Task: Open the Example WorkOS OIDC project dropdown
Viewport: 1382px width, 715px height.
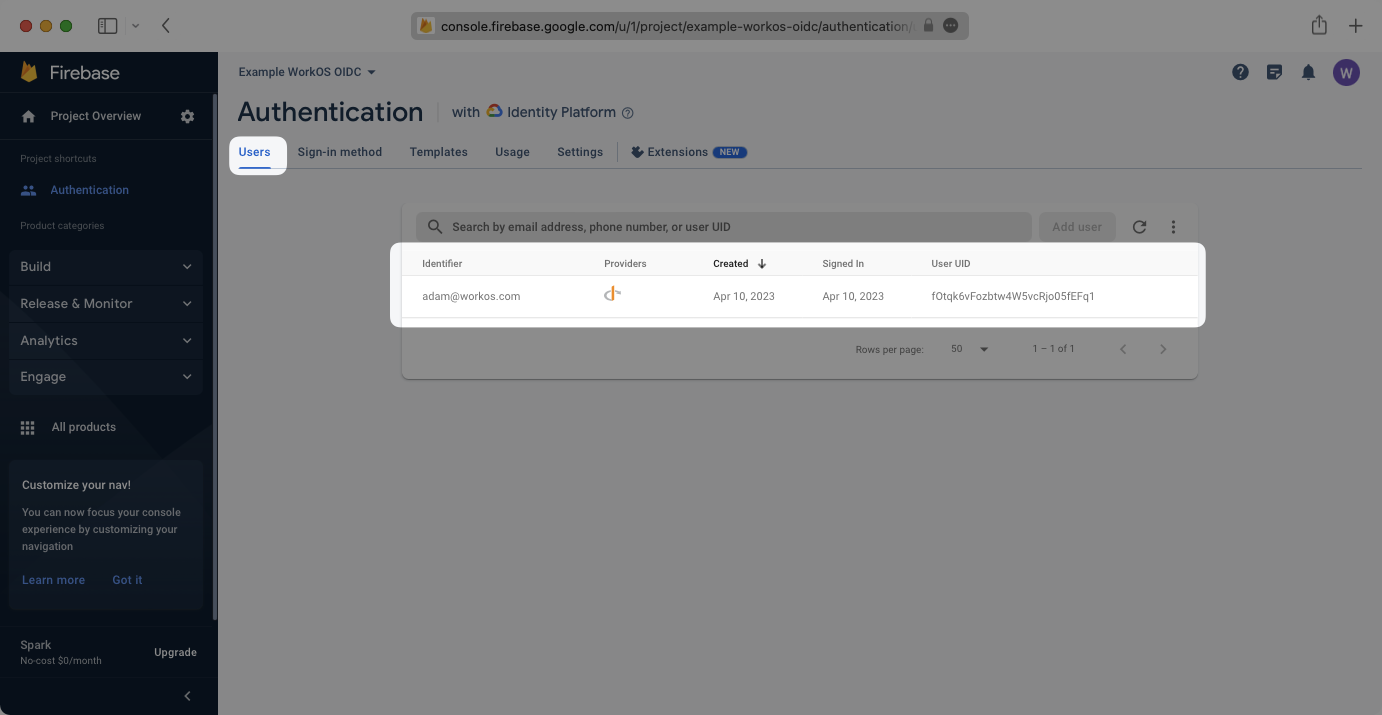Action: (x=307, y=72)
